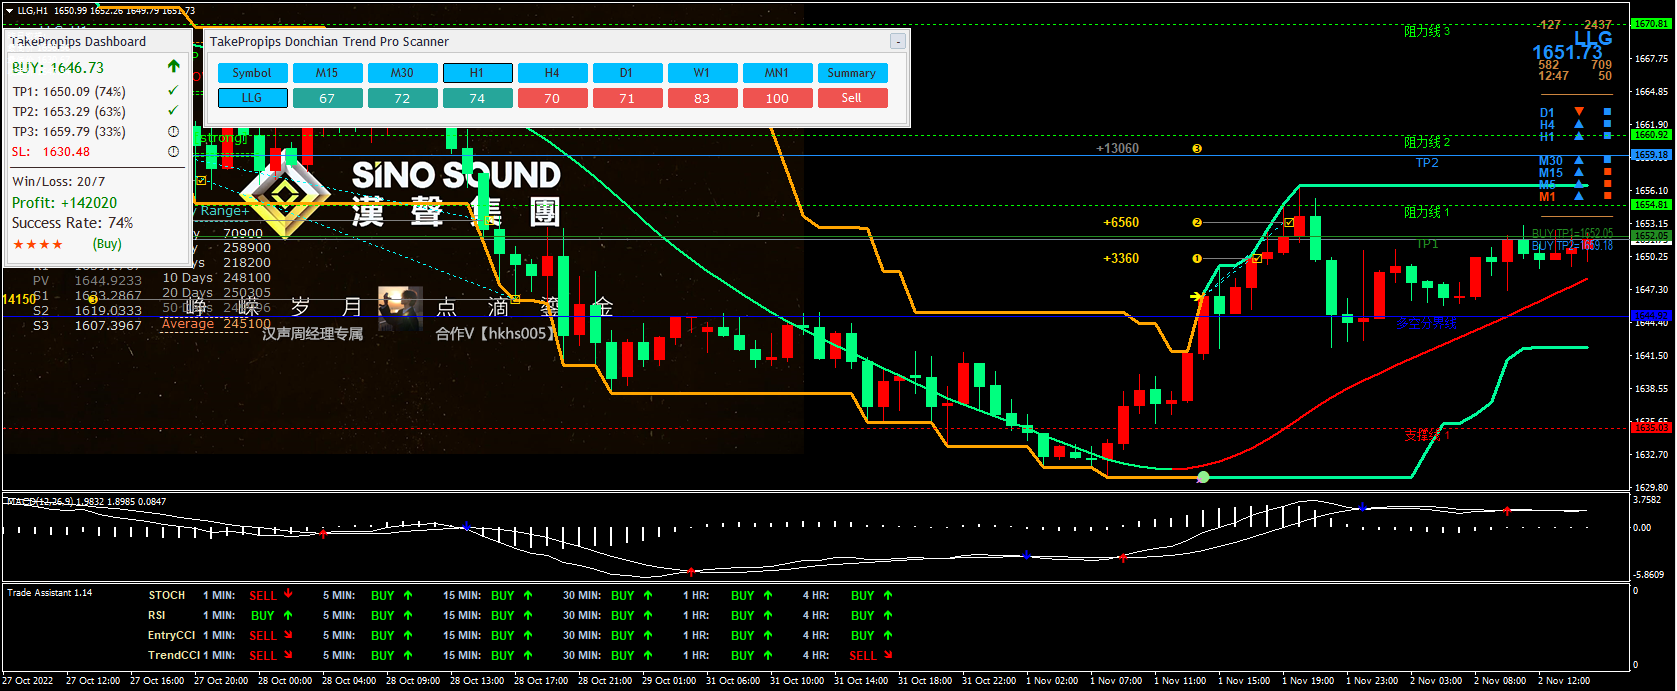Click the Success Rate: 74% text
Viewport: 1677px width, 691px height.
(x=72, y=223)
